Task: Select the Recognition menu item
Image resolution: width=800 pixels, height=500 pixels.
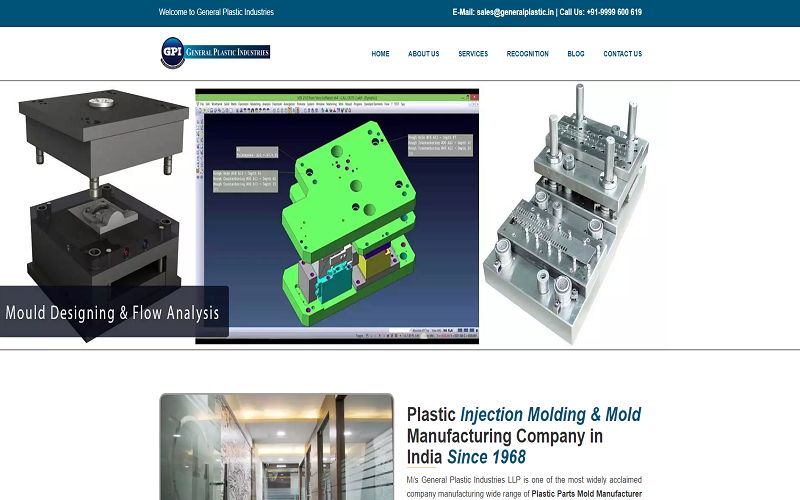Action: [x=528, y=54]
